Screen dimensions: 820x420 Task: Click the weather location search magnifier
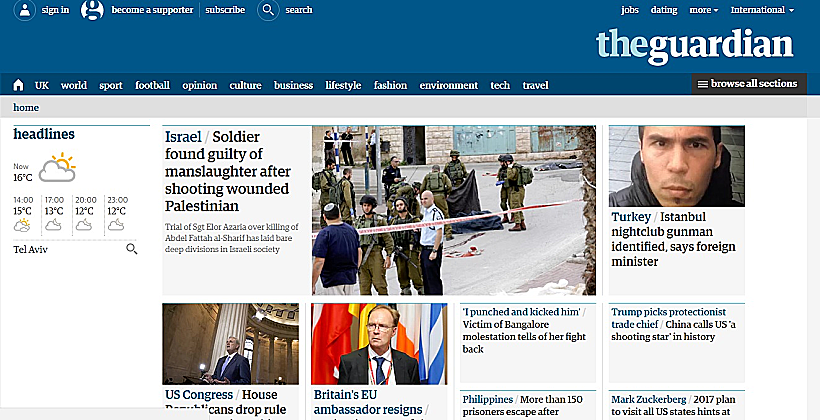click(x=132, y=249)
